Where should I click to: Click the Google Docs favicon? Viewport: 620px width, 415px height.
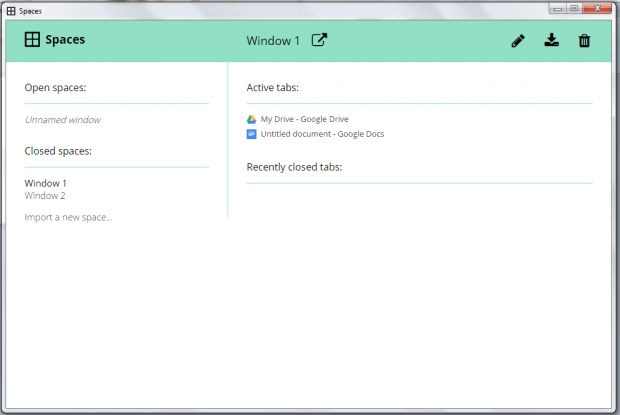(x=251, y=134)
